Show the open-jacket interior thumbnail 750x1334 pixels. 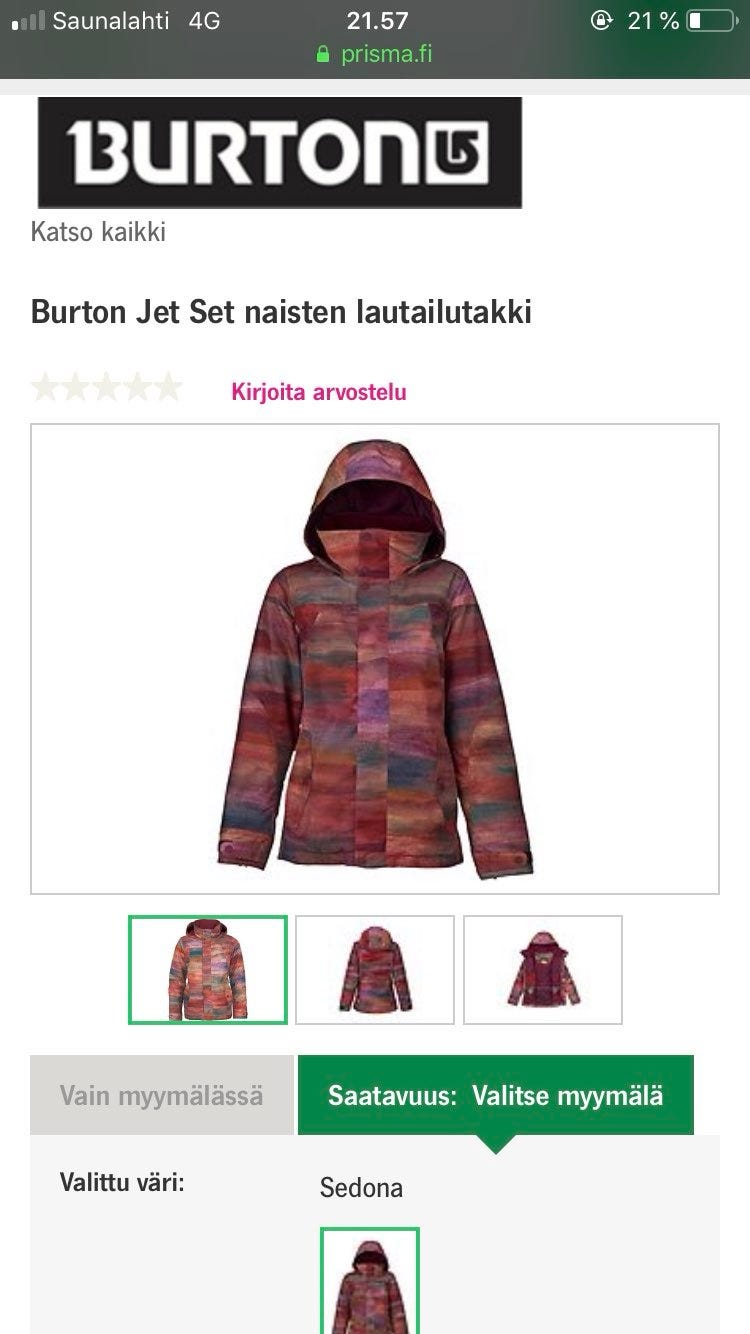coord(543,970)
